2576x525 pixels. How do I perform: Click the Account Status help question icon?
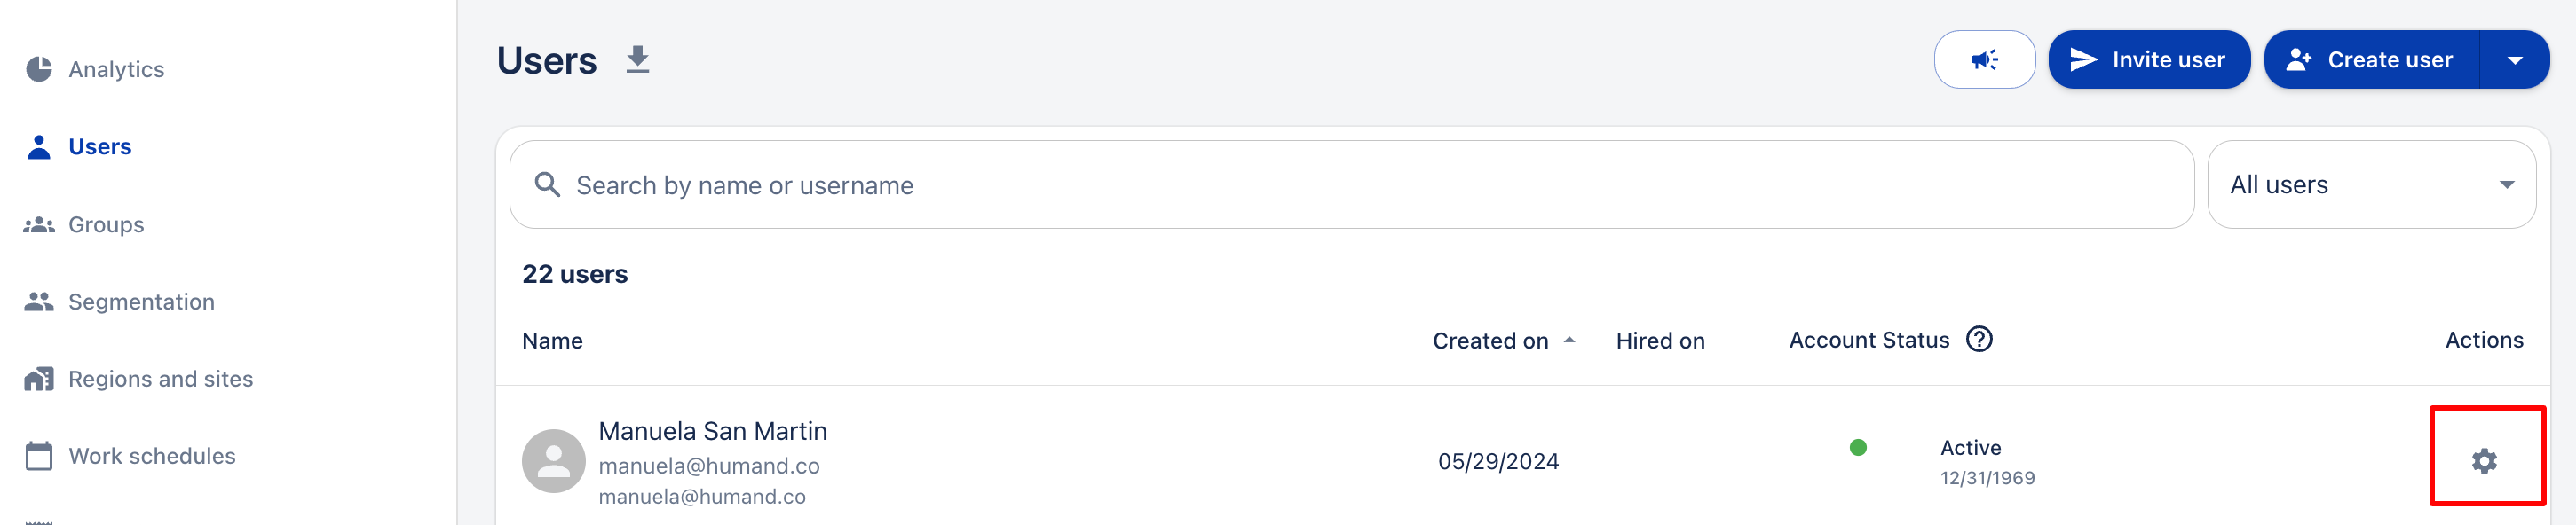(1979, 340)
